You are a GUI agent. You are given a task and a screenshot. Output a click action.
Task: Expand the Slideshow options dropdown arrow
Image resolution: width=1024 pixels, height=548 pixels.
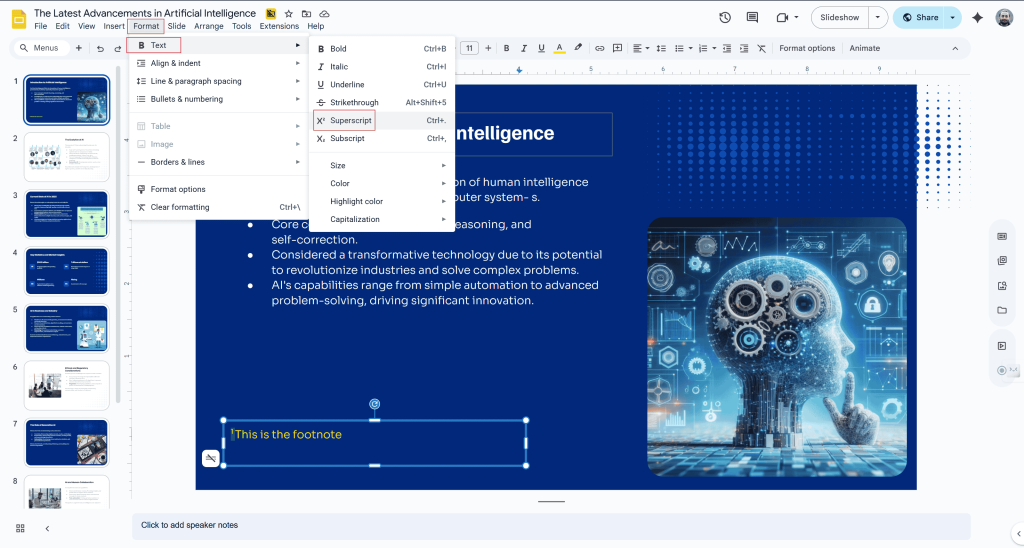click(878, 17)
